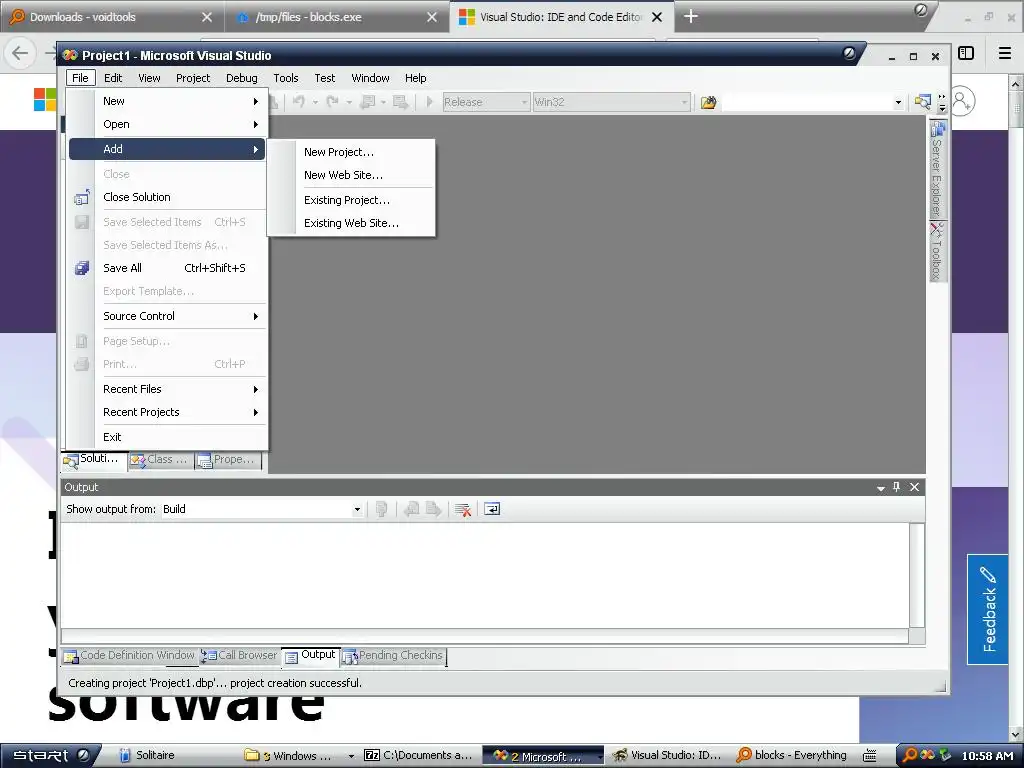Choose Existing Web Site from Add submenu
The width and height of the screenshot is (1024, 768).
[351, 223]
